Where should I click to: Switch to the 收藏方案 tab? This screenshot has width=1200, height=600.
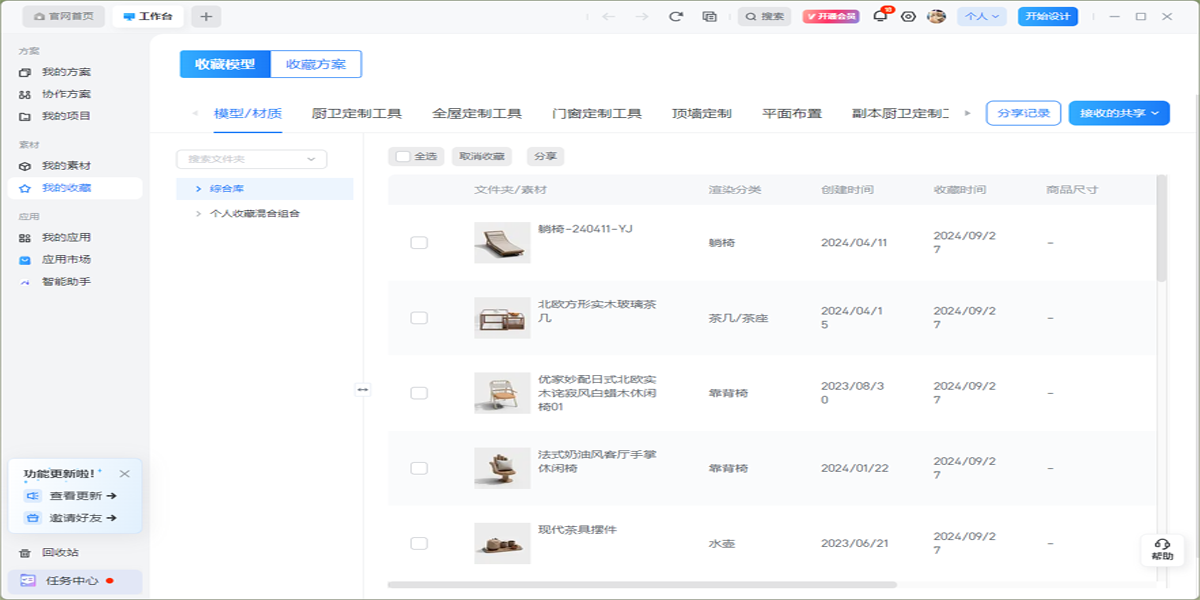coord(316,64)
